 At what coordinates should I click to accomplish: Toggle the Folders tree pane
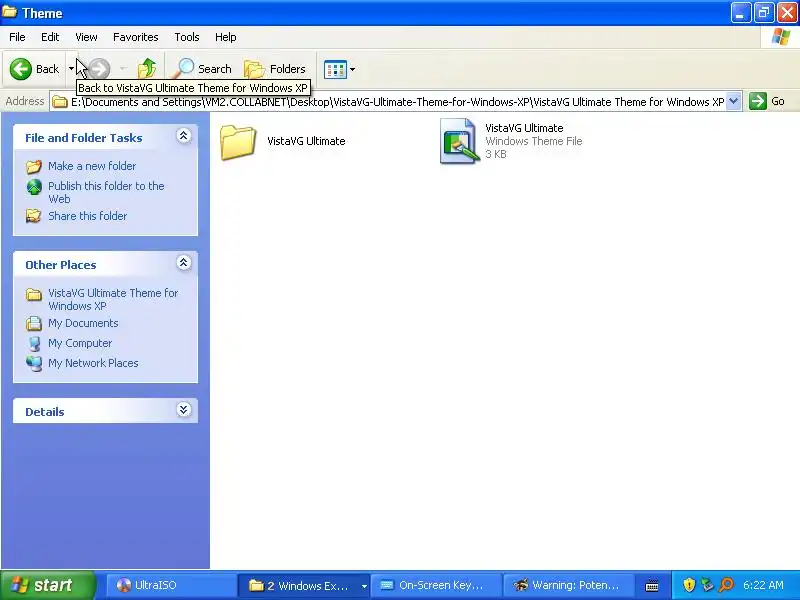(x=276, y=69)
